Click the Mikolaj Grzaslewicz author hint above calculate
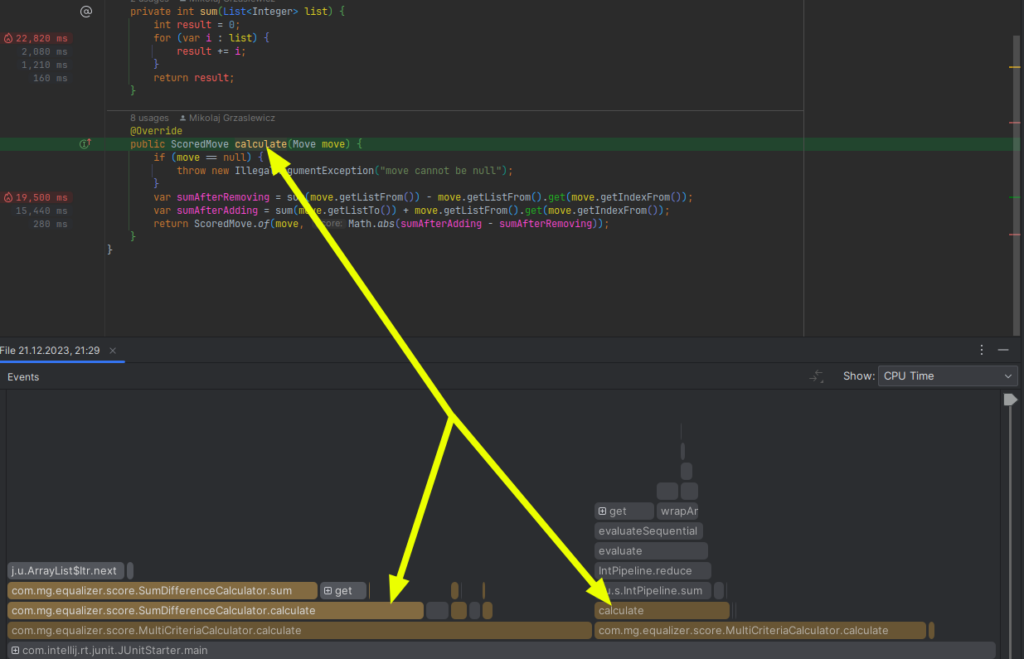The height and width of the screenshot is (659, 1024). [x=227, y=118]
